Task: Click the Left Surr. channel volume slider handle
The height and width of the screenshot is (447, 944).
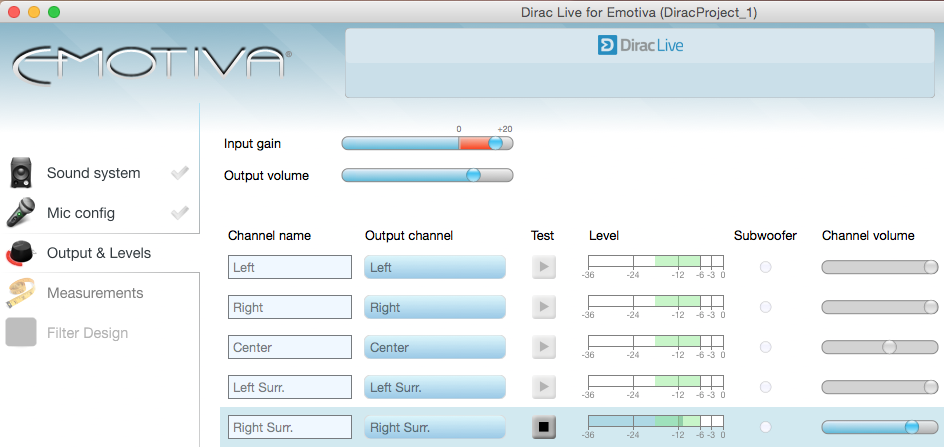Action: pos(931,387)
